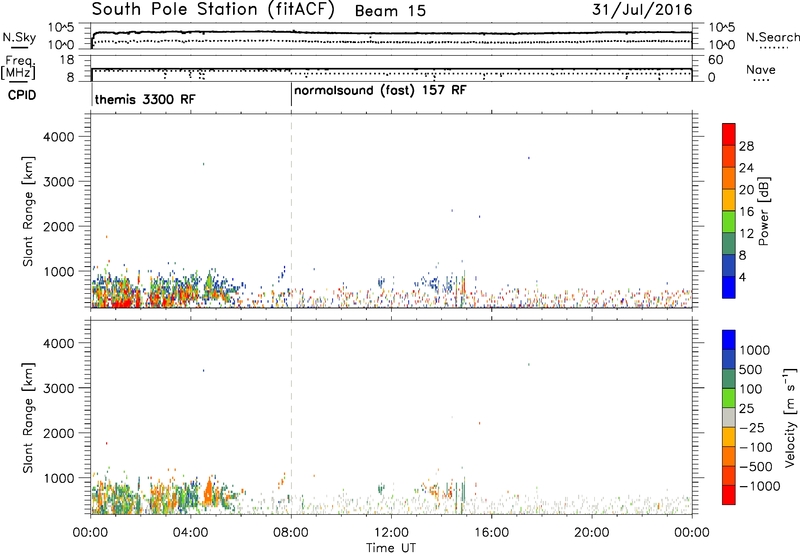Select the "CPID" row label

click(22, 95)
